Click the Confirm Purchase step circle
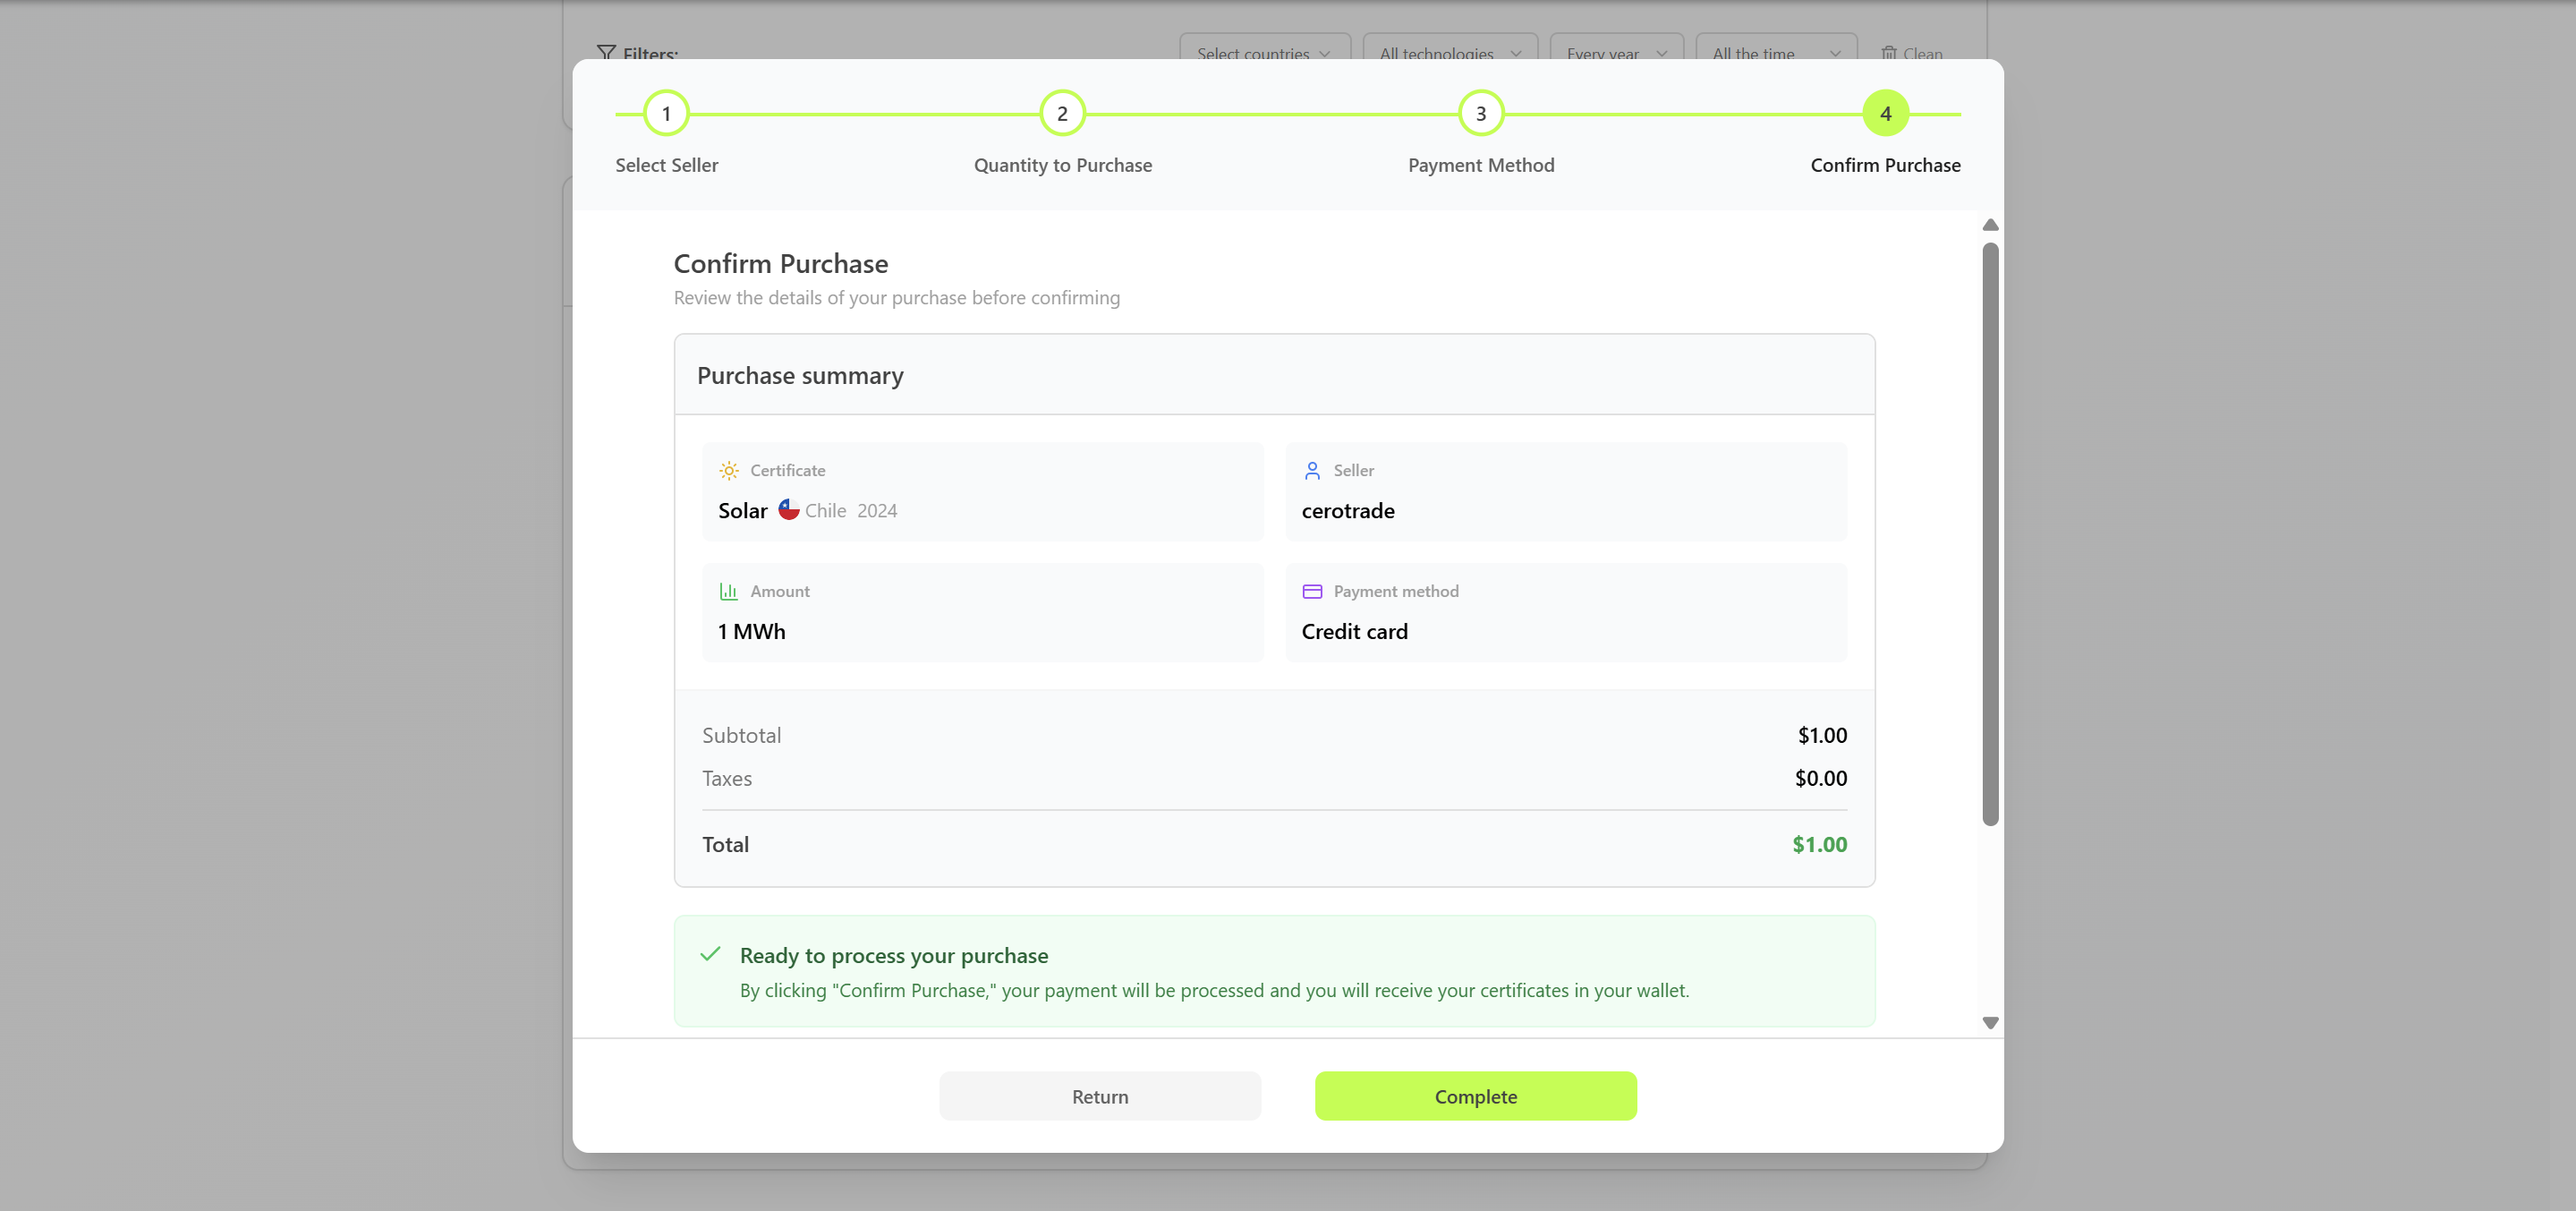 click(x=1886, y=113)
